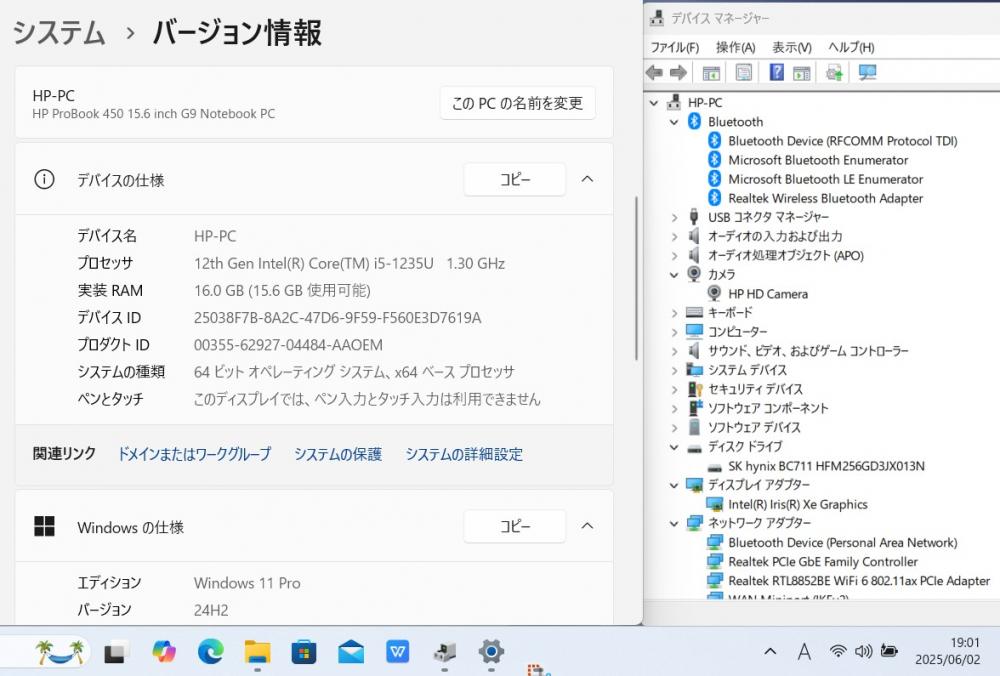Collapse the ネットワーク アダプター category
Viewport: 1000px width, 676px height.
pyautogui.click(x=674, y=524)
